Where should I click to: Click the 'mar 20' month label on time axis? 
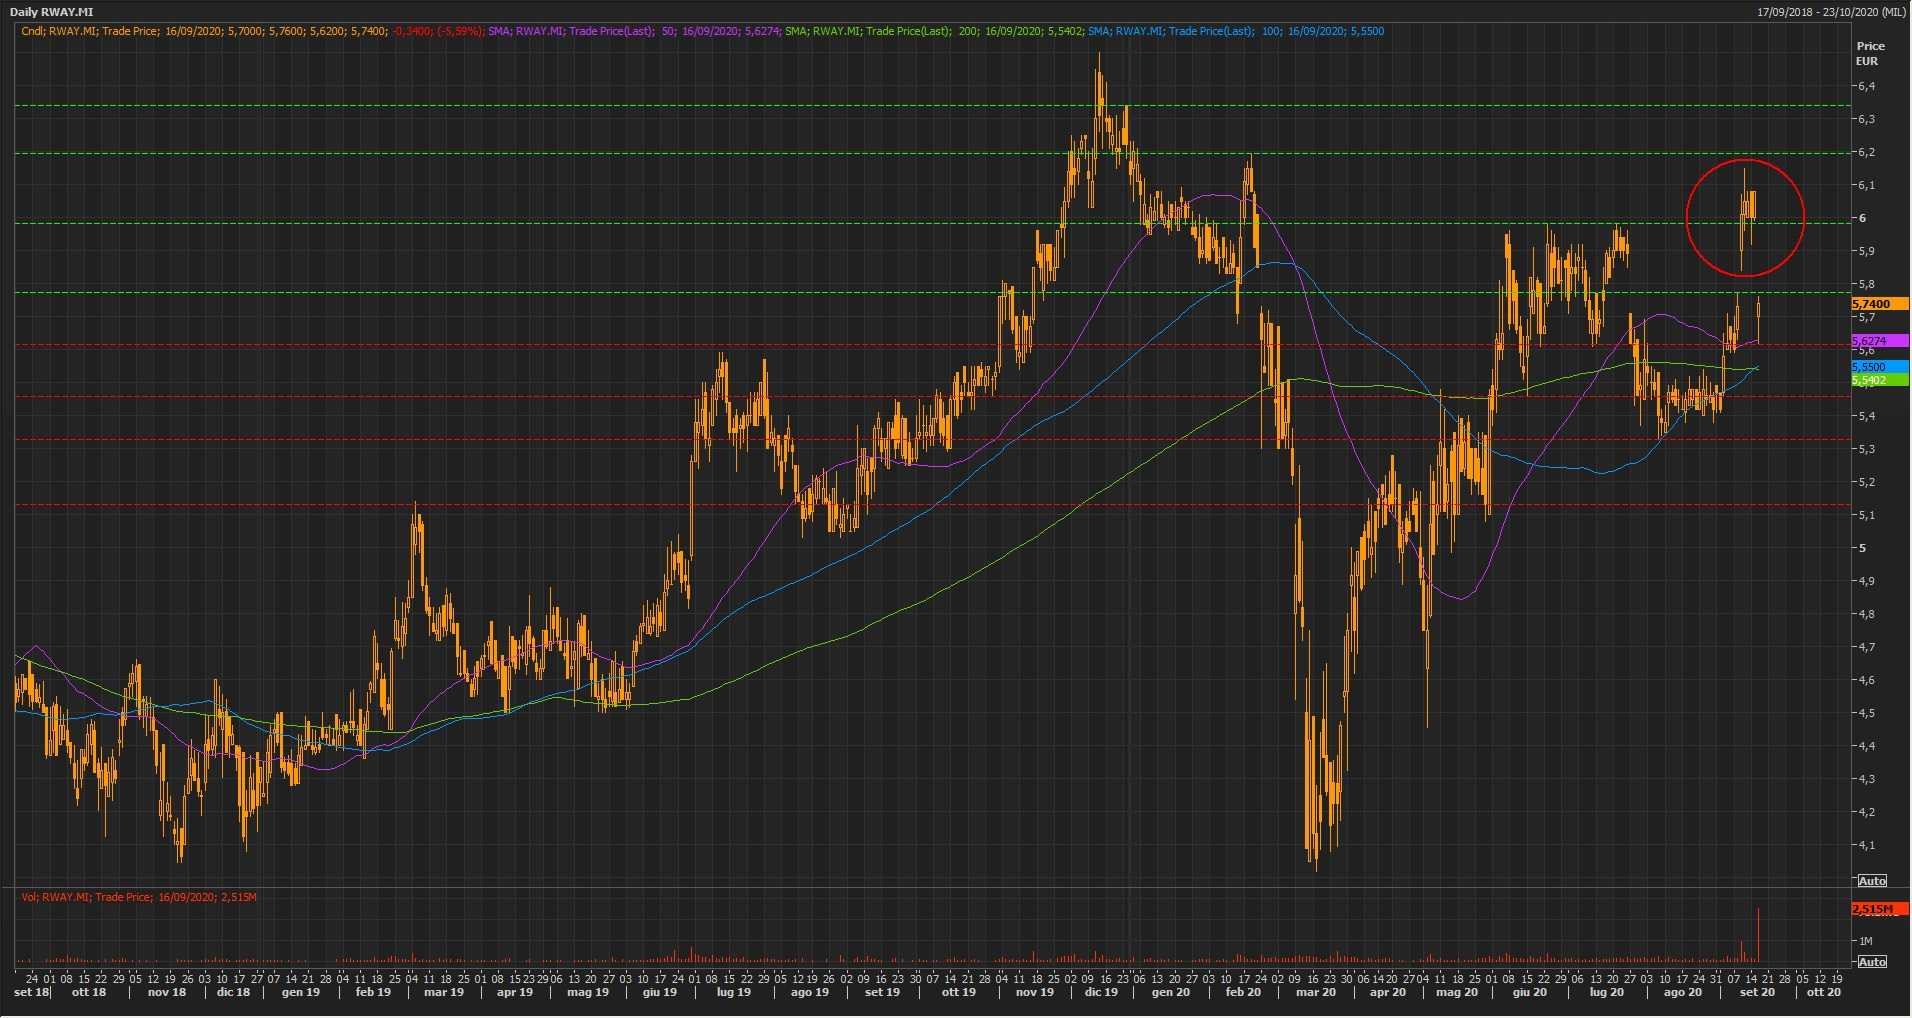[x=1316, y=992]
